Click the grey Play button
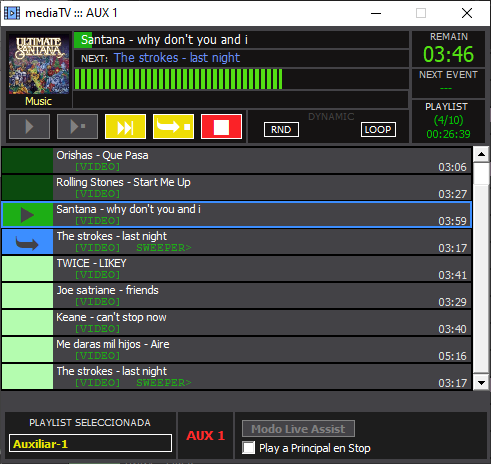The image size is (491, 464). [x=29, y=127]
